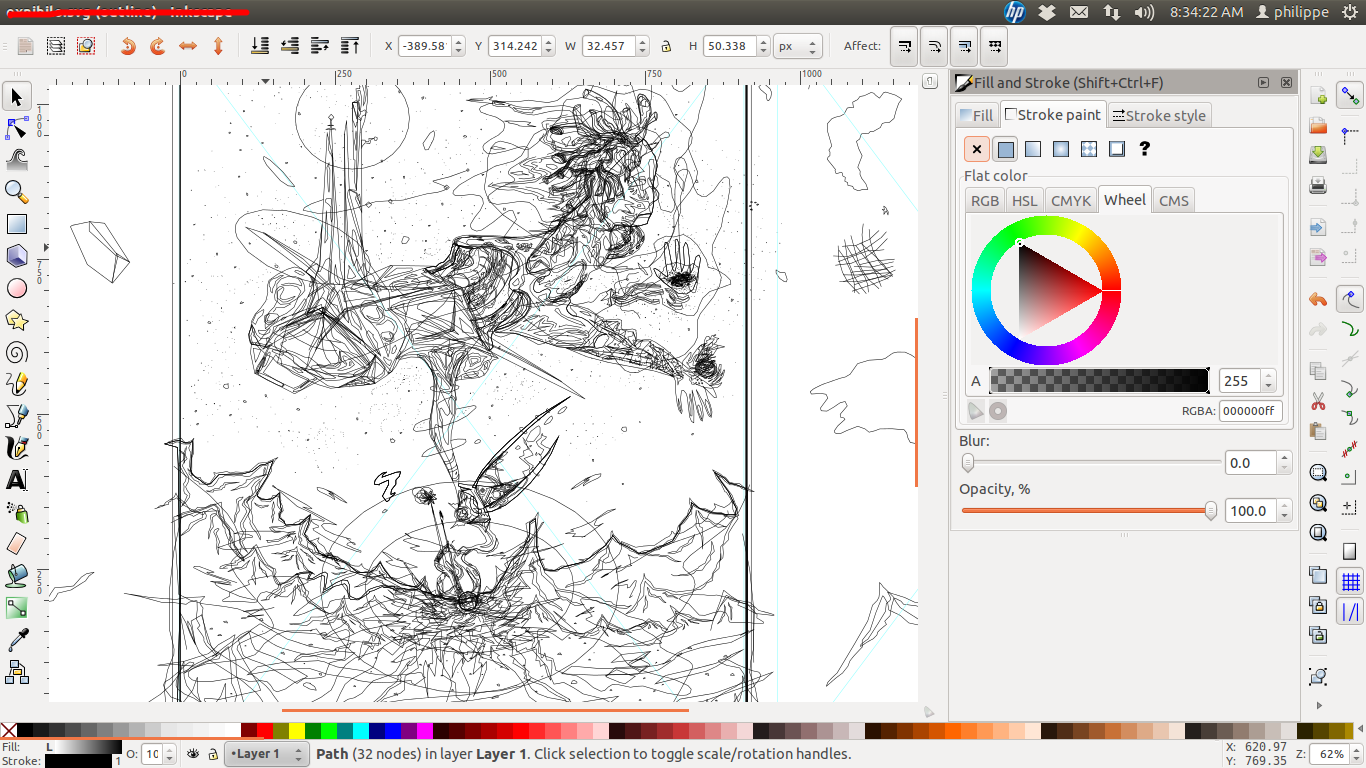Choose the linear gradient paint button
This screenshot has height=768, width=1366.
click(x=1033, y=149)
